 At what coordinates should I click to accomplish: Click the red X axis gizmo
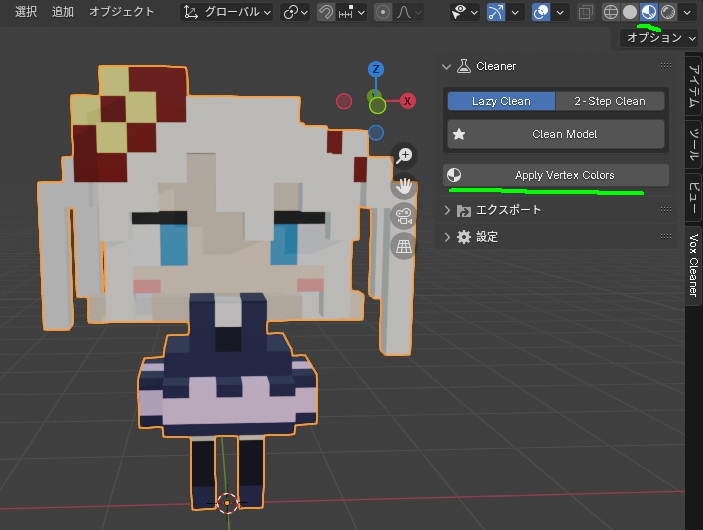[x=407, y=101]
